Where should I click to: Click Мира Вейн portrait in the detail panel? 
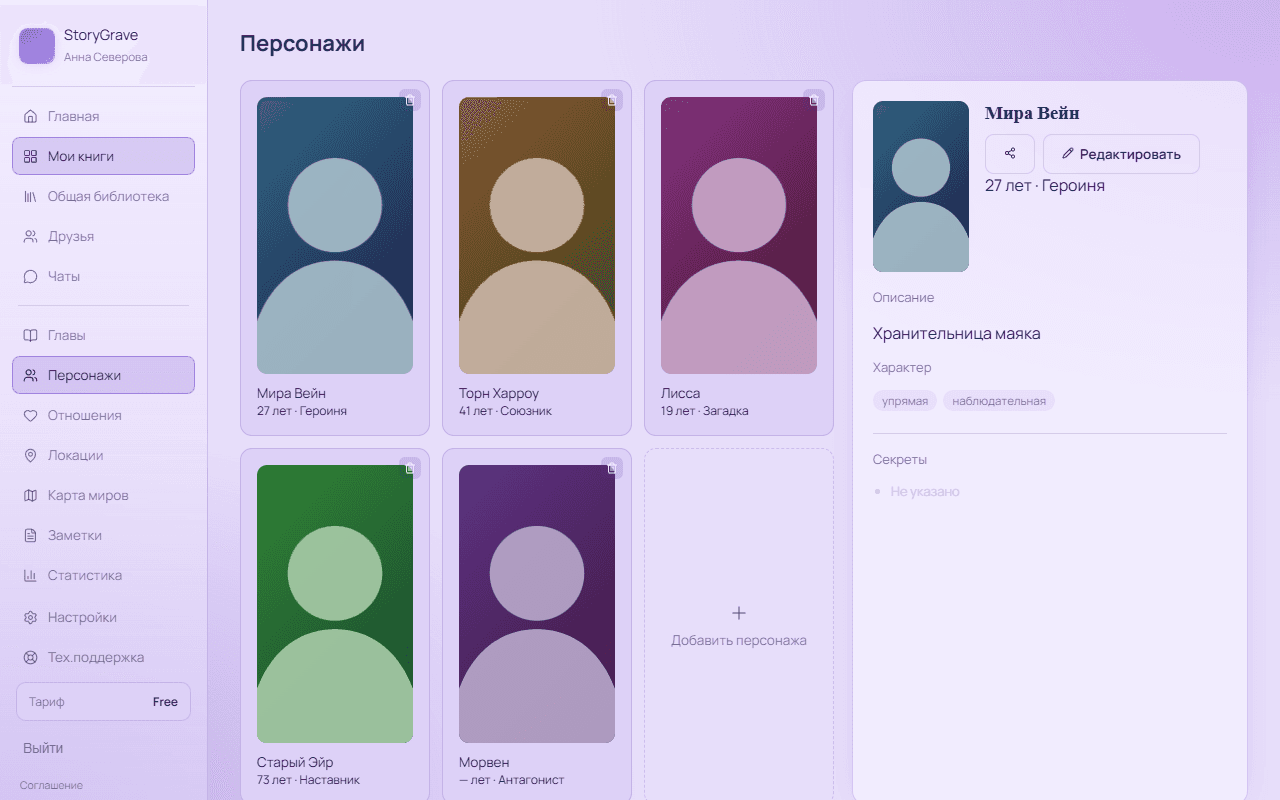click(x=921, y=186)
